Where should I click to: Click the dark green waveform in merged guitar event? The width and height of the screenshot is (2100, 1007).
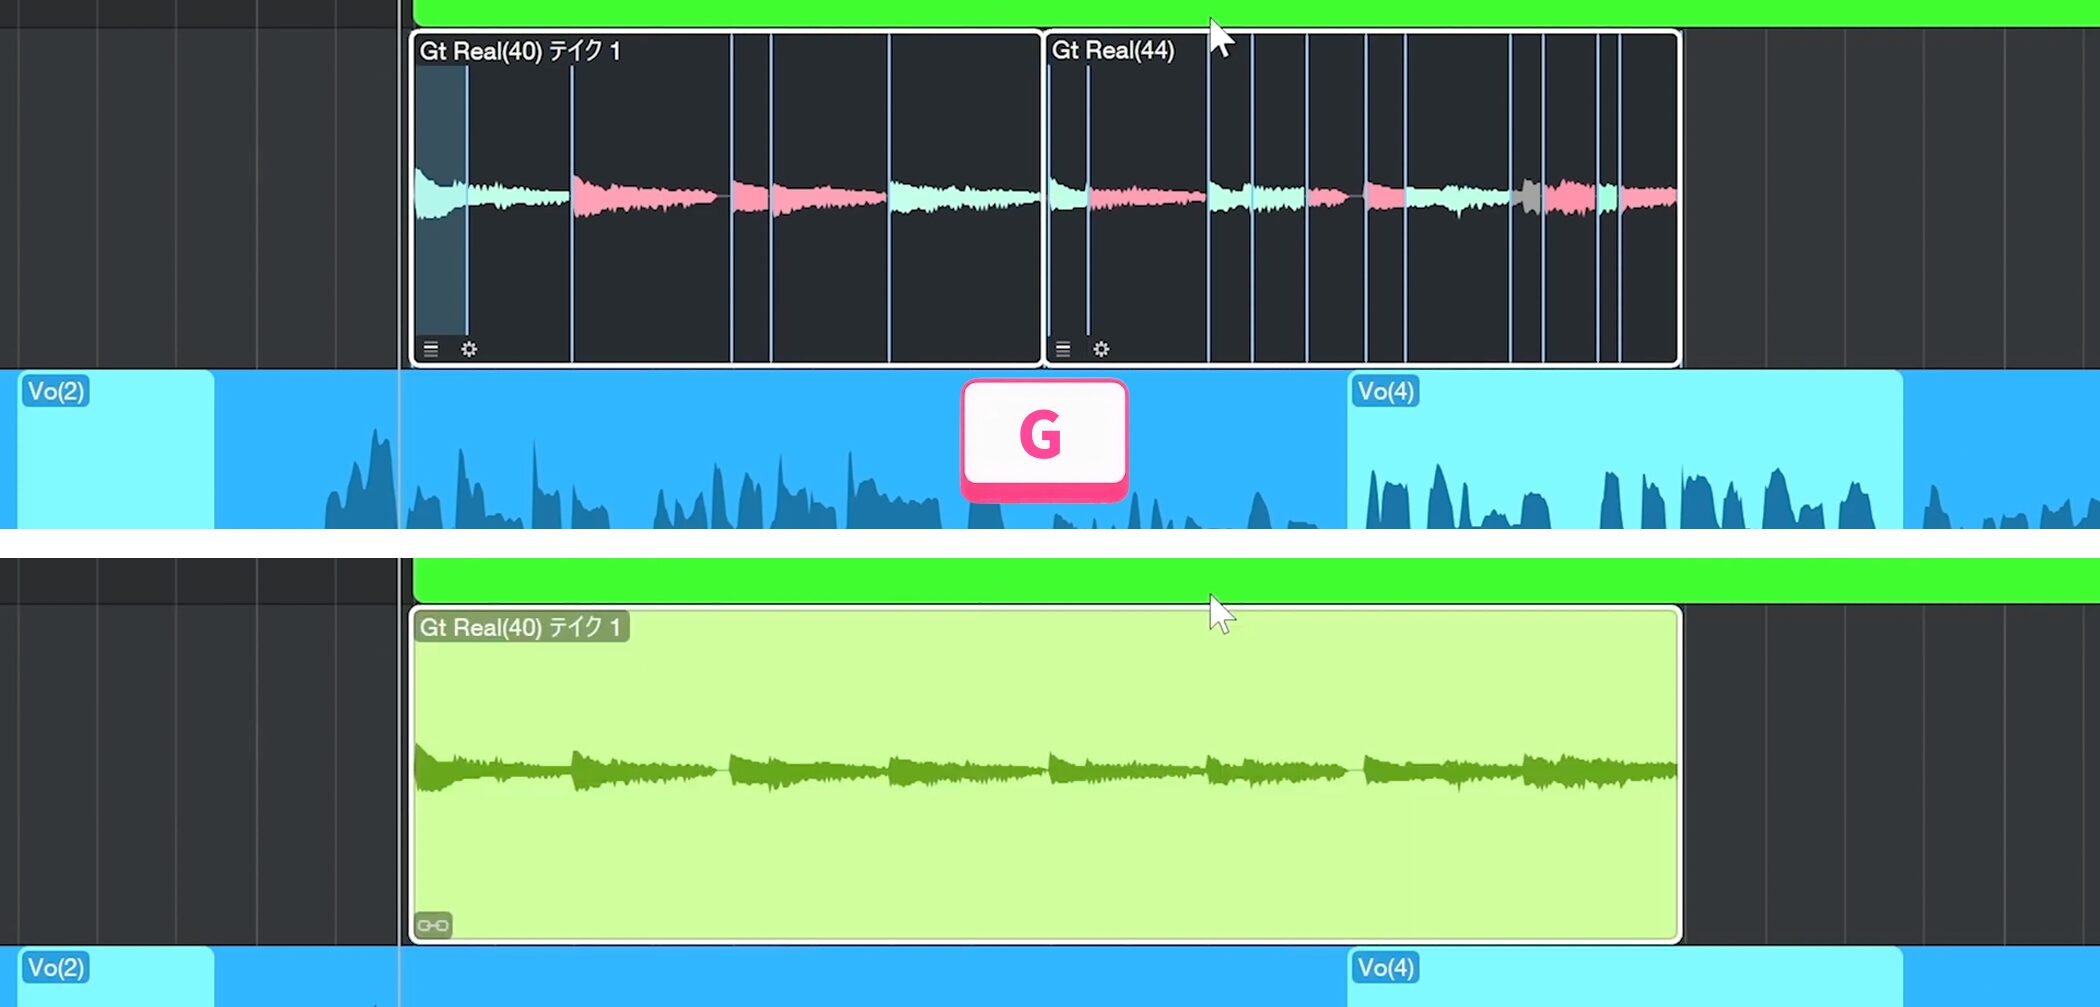tap(1000, 771)
